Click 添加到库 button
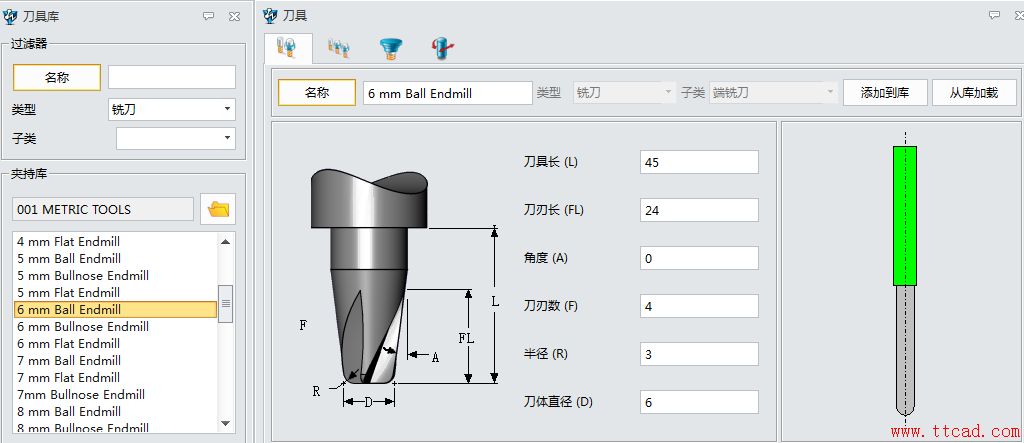Viewport: 1024px width, 443px height. pos(885,93)
